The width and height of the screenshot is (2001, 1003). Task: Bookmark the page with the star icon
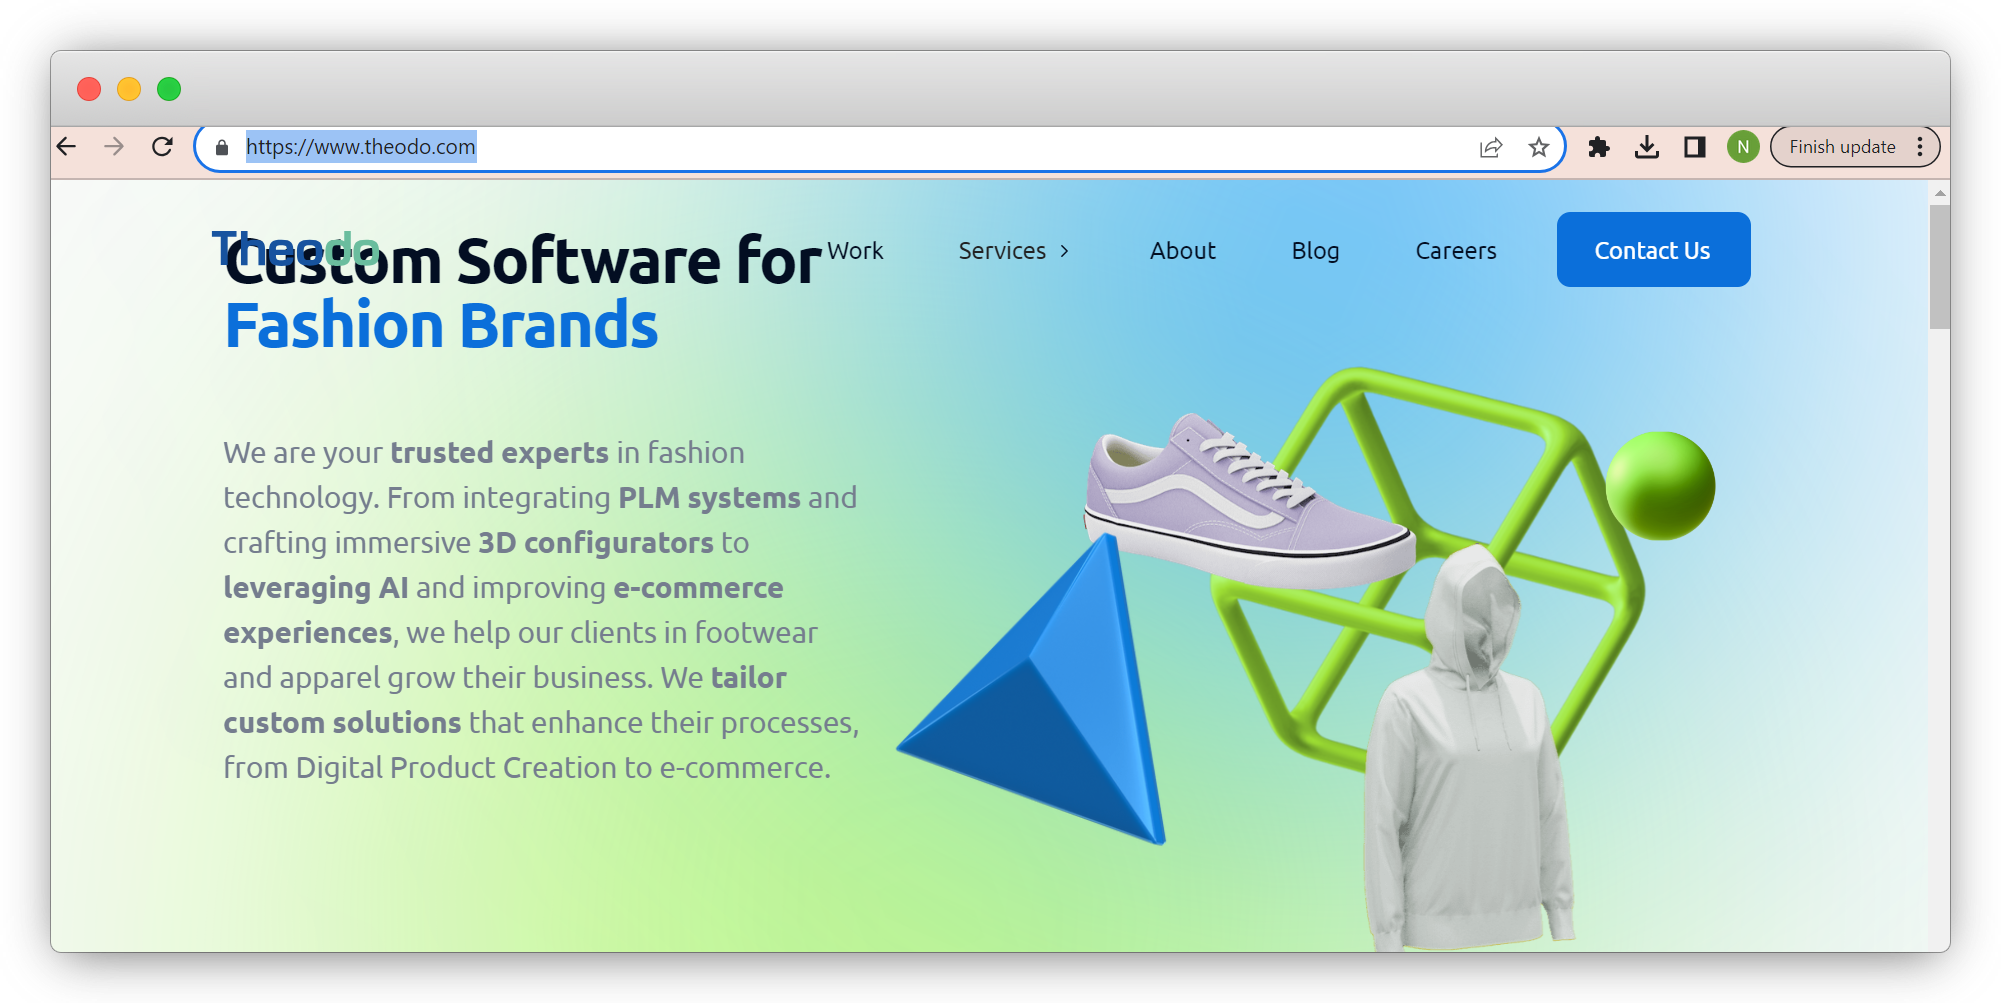point(1539,148)
